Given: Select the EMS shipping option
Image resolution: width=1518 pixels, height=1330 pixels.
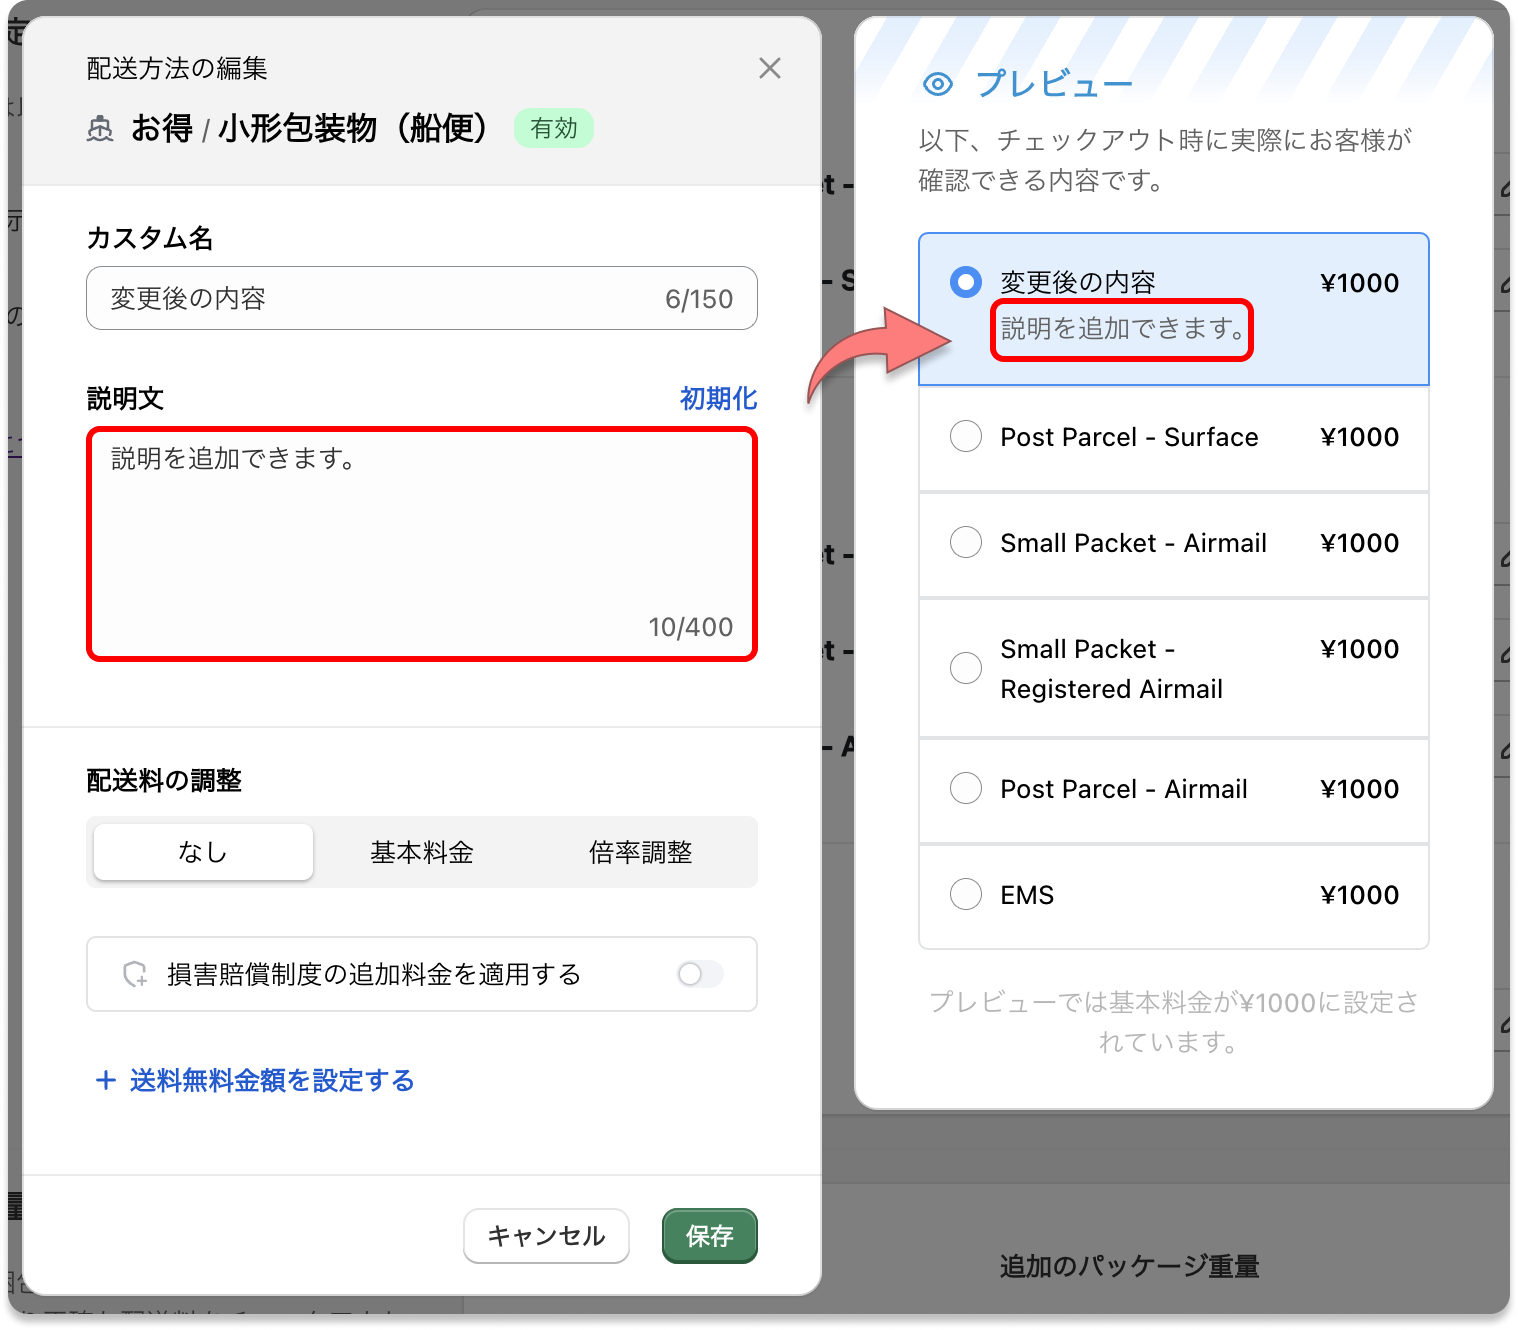Looking at the screenshot, I should (x=965, y=894).
